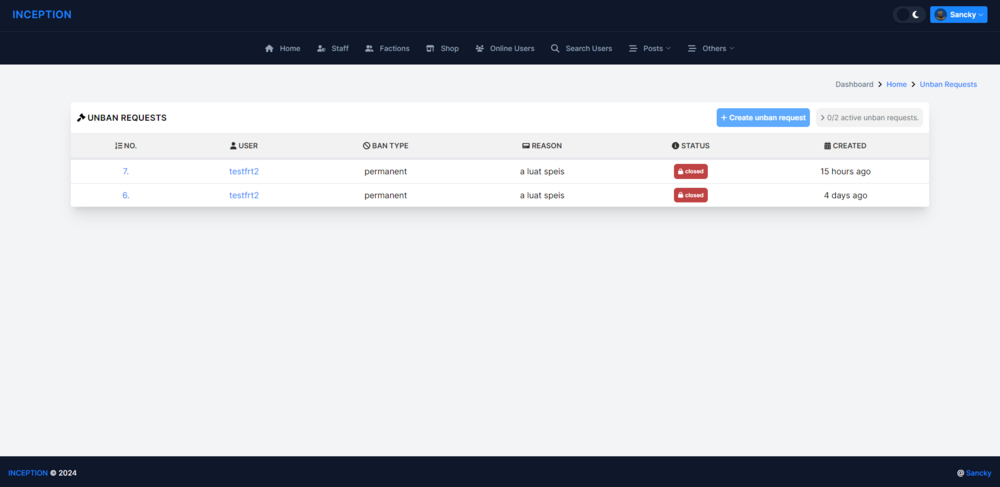Open Search Users page
Screen dimensions: 1000x487
click(x=582, y=48)
